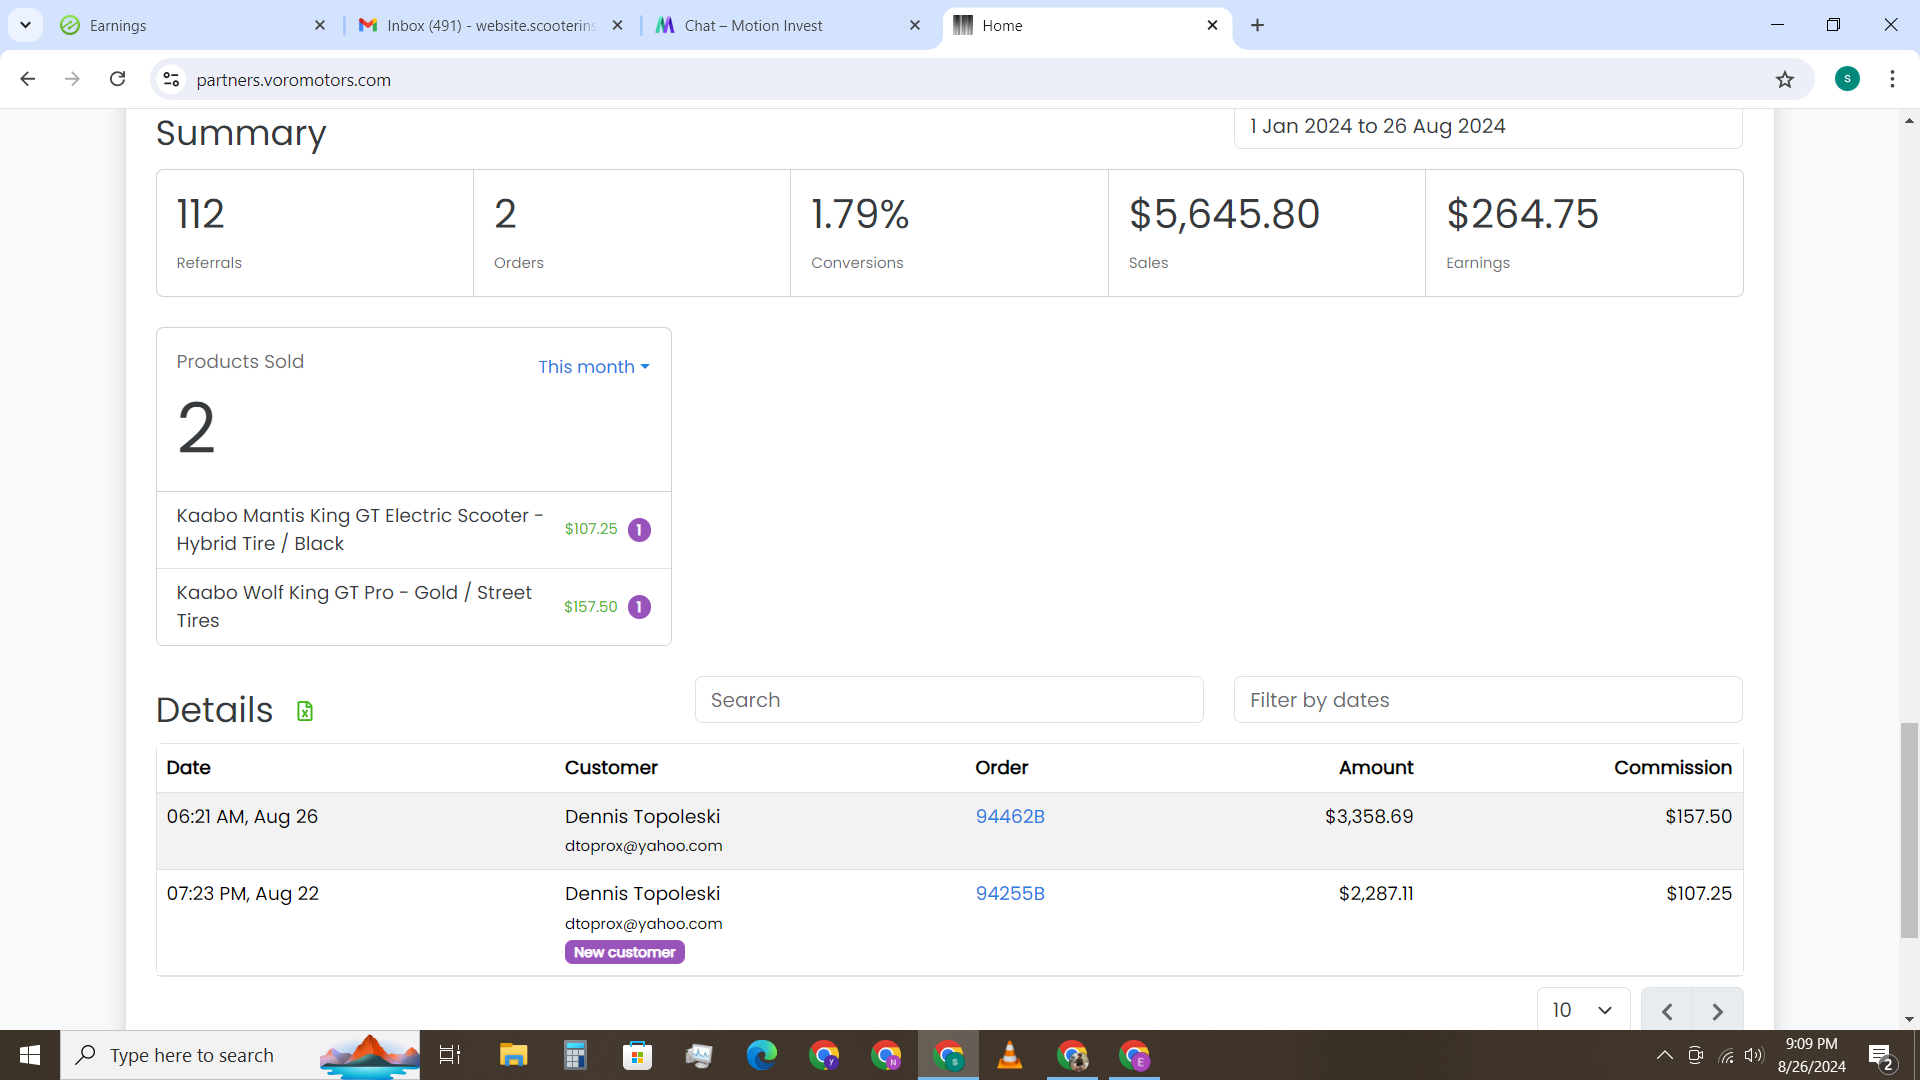
Task: Open a new browser tab
Action: [x=1257, y=25]
